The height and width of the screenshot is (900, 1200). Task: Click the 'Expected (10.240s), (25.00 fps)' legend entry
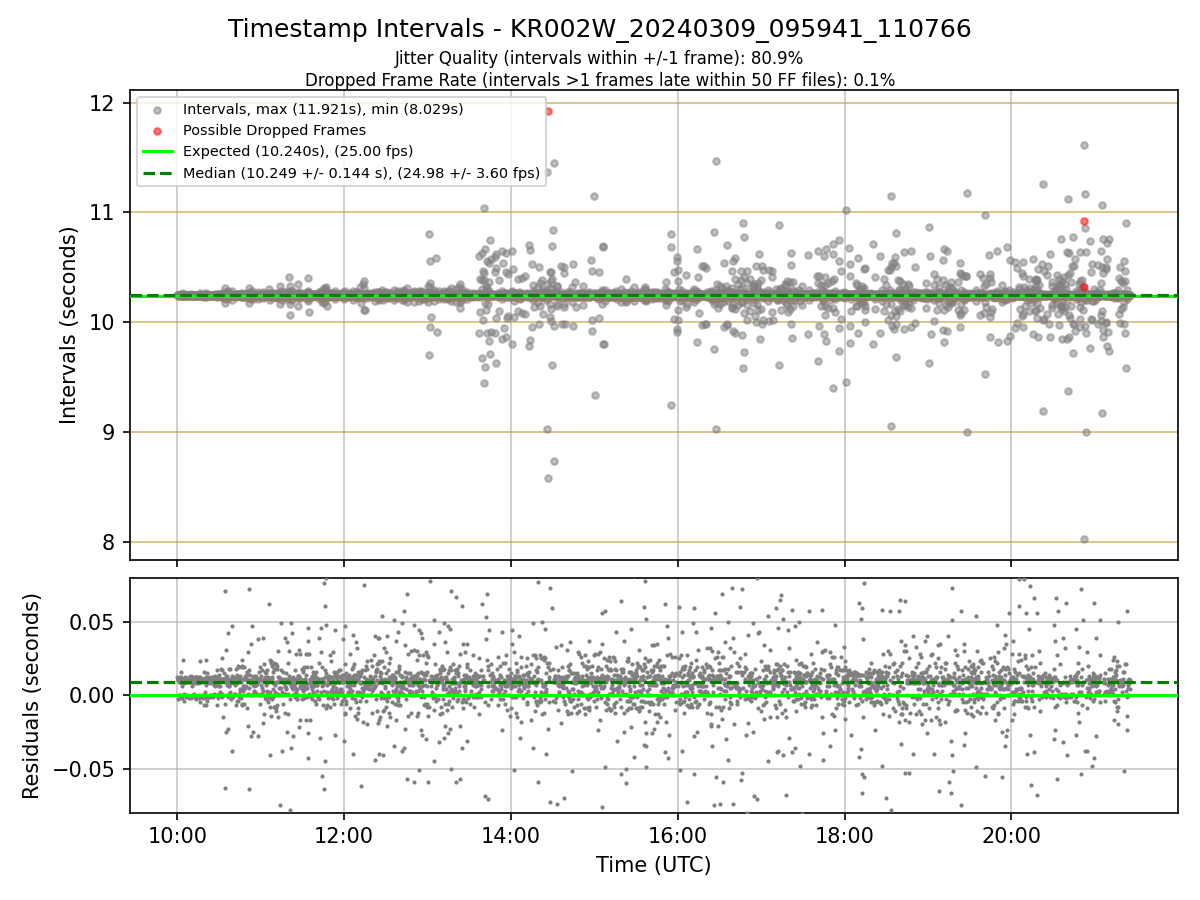[298, 151]
